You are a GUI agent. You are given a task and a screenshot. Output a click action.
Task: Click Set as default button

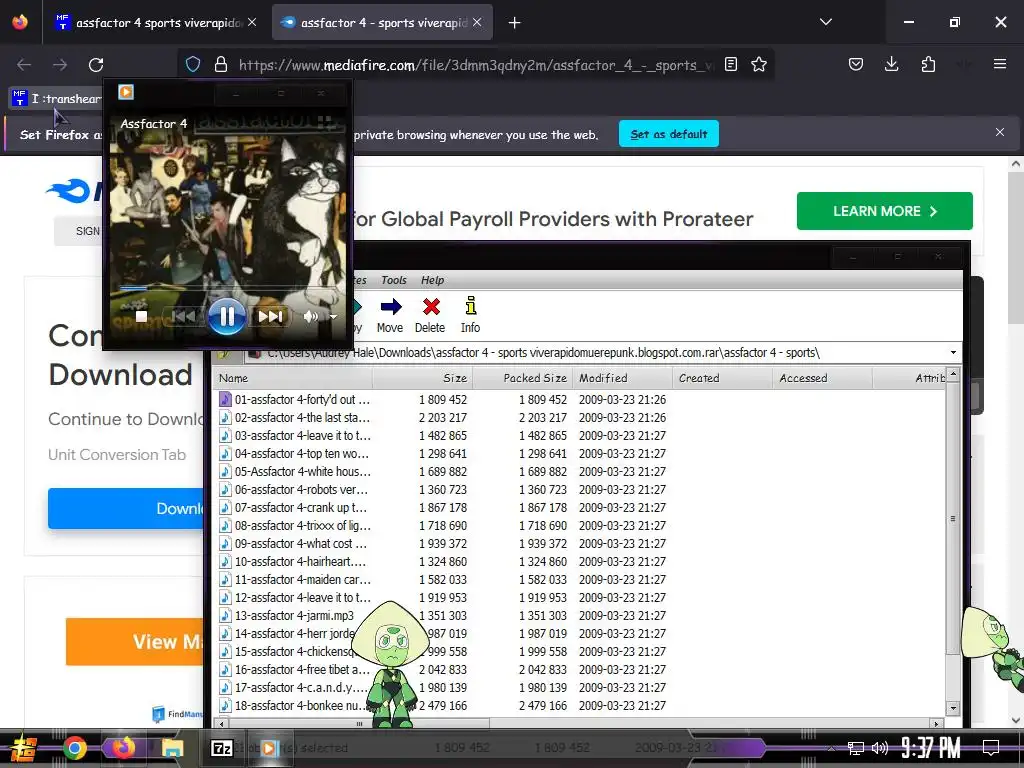[669, 134]
